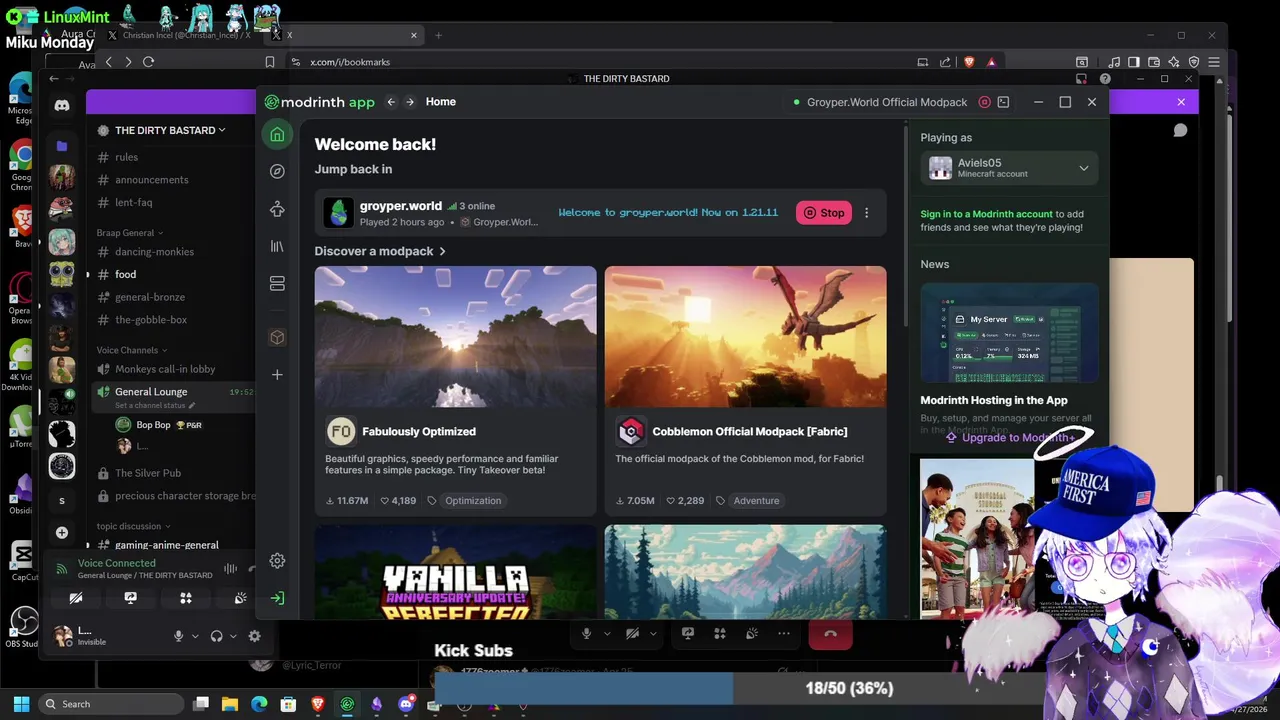1280x720 pixels.
Task: Open more options ellipsis in Discord call bar
Action: pos(784,634)
